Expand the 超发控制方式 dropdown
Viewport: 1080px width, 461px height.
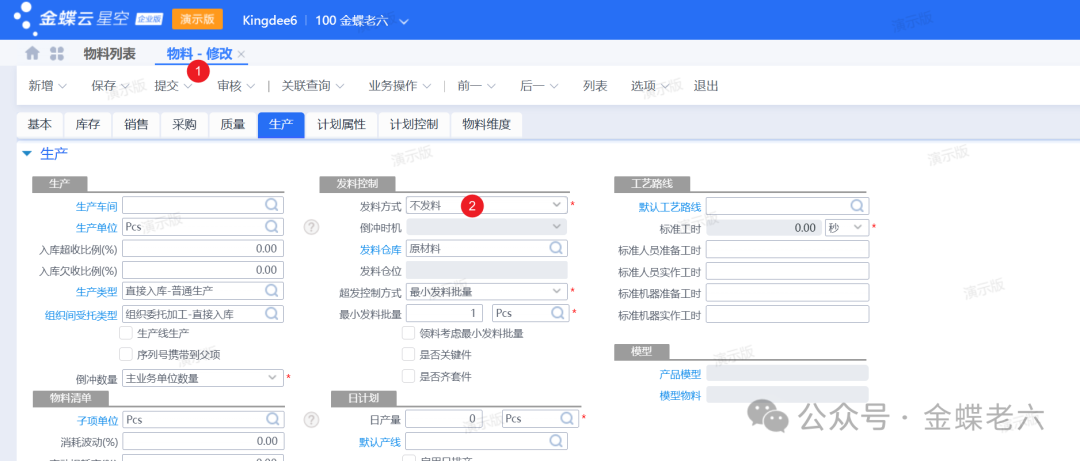click(x=557, y=291)
